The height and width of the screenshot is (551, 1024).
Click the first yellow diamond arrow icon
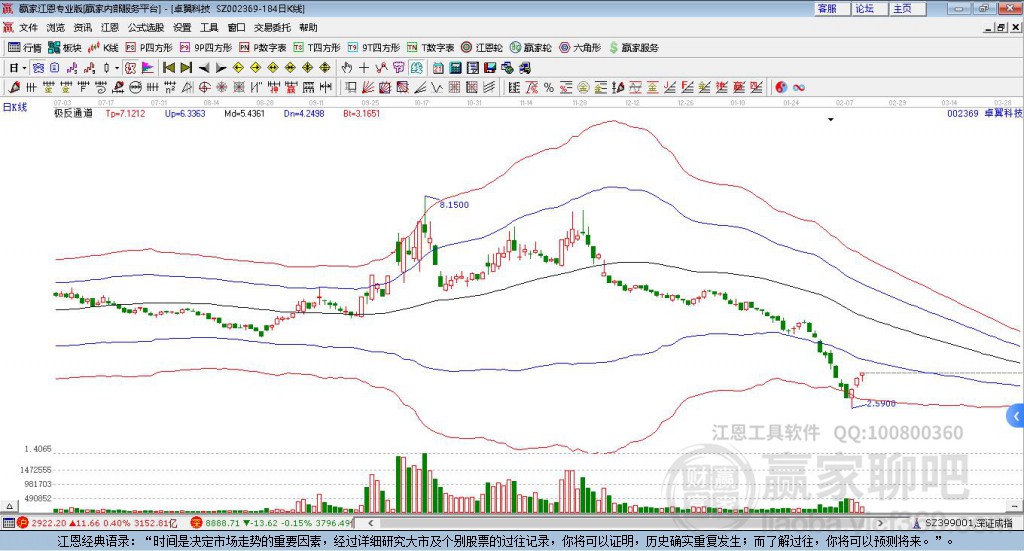coord(238,68)
